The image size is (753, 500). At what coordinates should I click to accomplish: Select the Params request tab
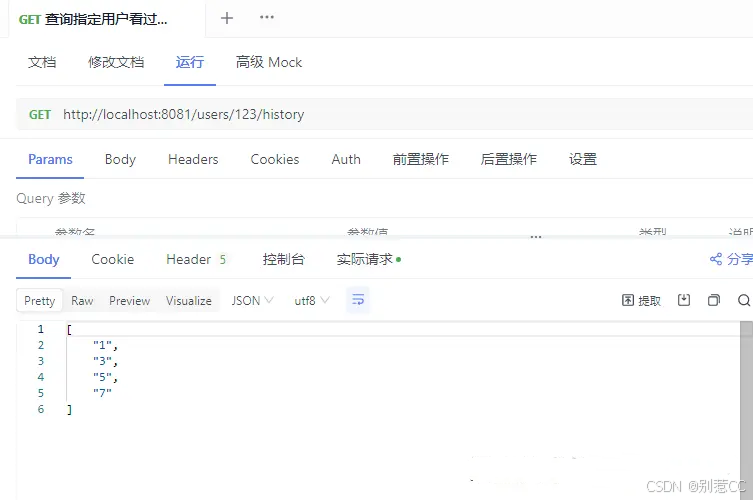pos(50,159)
